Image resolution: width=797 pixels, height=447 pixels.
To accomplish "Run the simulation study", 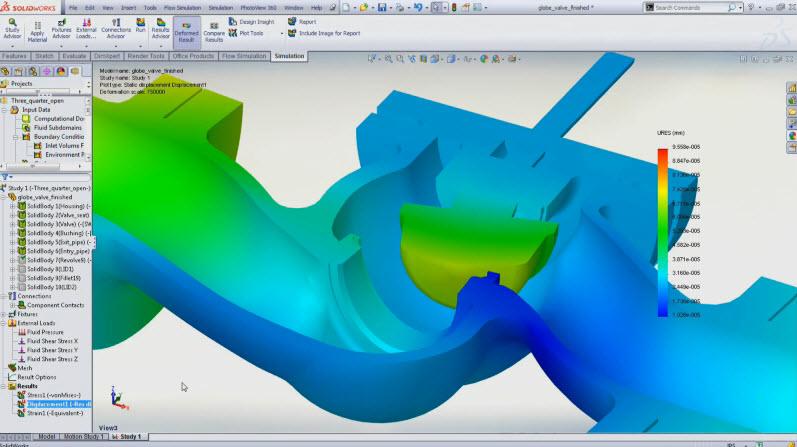I will [140, 31].
